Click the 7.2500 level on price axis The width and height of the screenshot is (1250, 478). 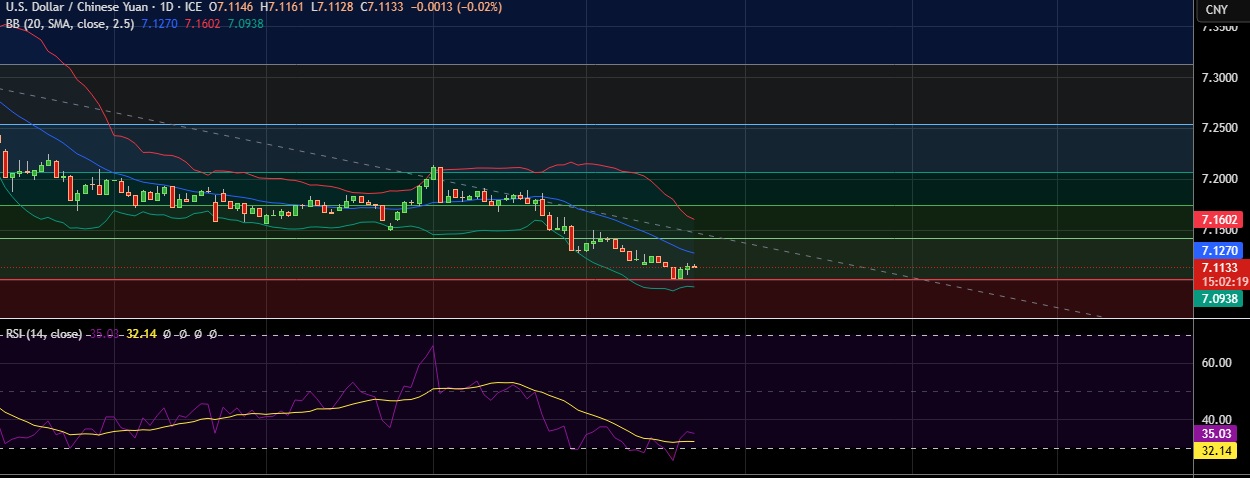1218,128
